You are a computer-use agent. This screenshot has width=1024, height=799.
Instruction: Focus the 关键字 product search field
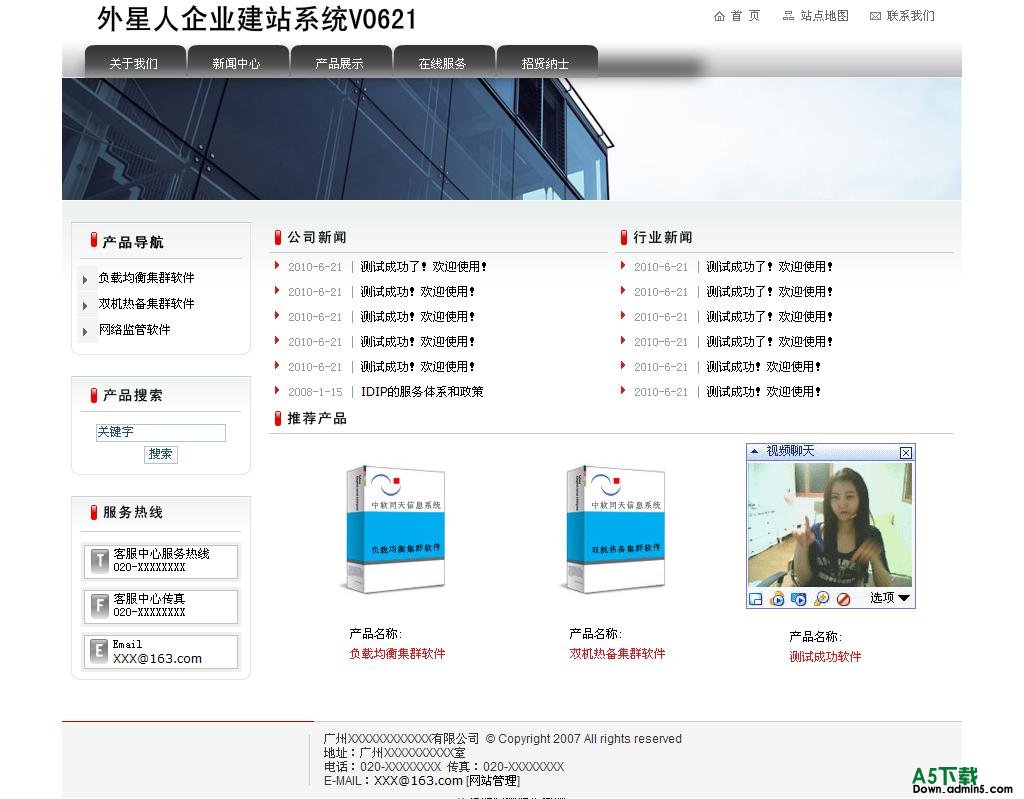[x=161, y=432]
